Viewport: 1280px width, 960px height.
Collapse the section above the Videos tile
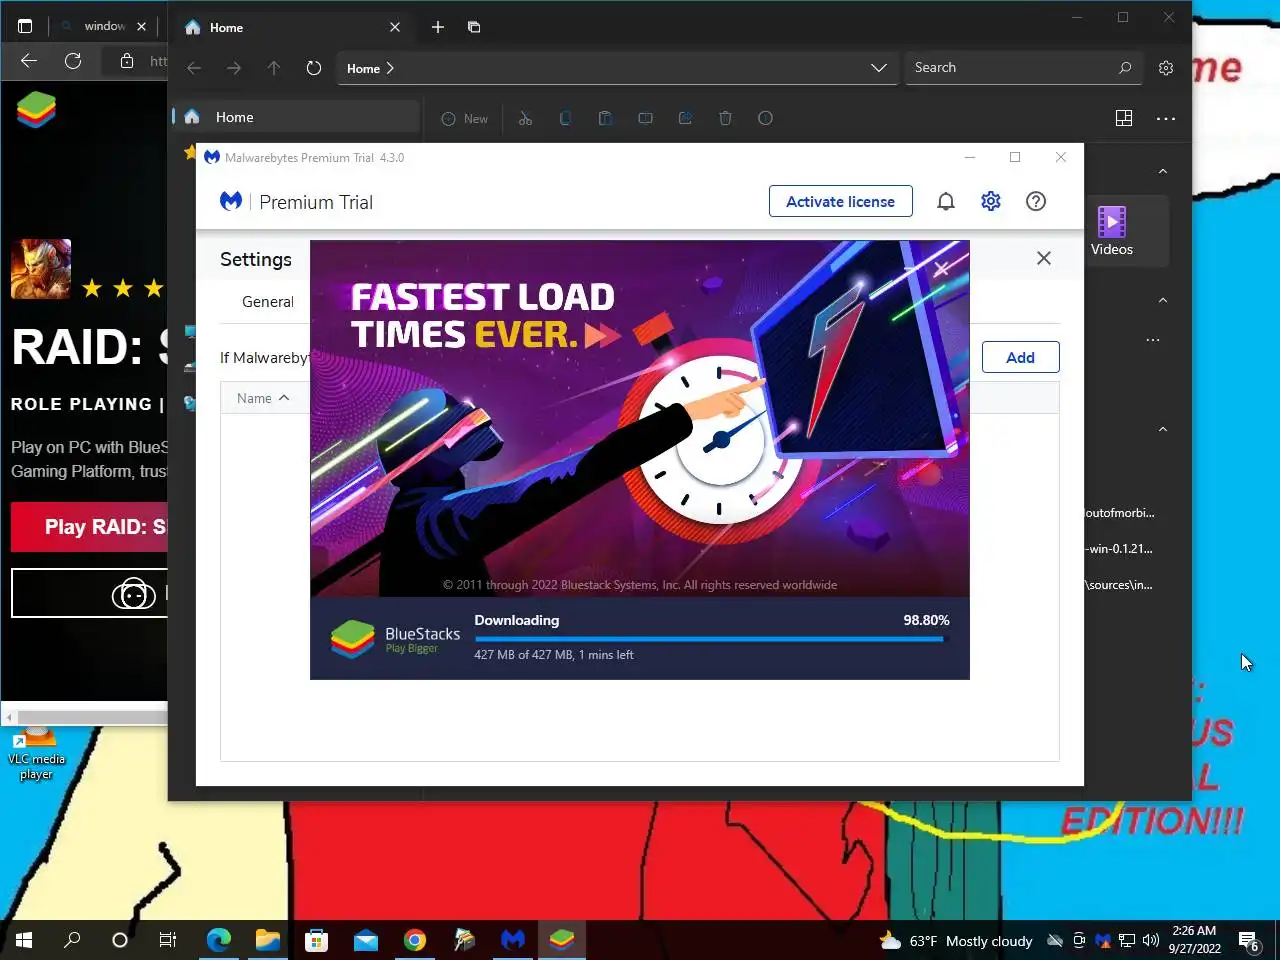tap(1163, 171)
